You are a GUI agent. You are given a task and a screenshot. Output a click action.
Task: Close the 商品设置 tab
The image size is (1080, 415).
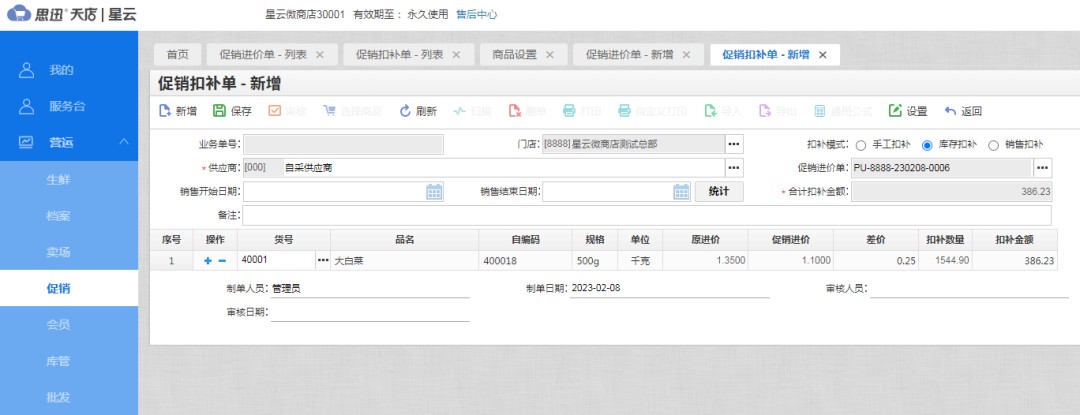click(x=550, y=55)
